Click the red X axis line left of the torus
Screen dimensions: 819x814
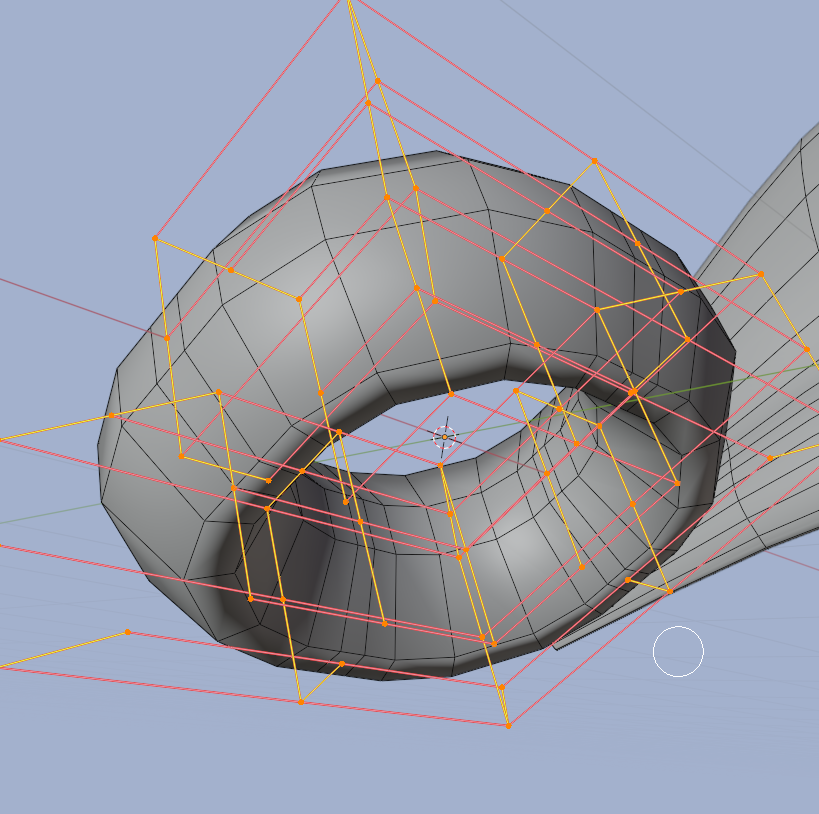pyautogui.click(x=78, y=306)
